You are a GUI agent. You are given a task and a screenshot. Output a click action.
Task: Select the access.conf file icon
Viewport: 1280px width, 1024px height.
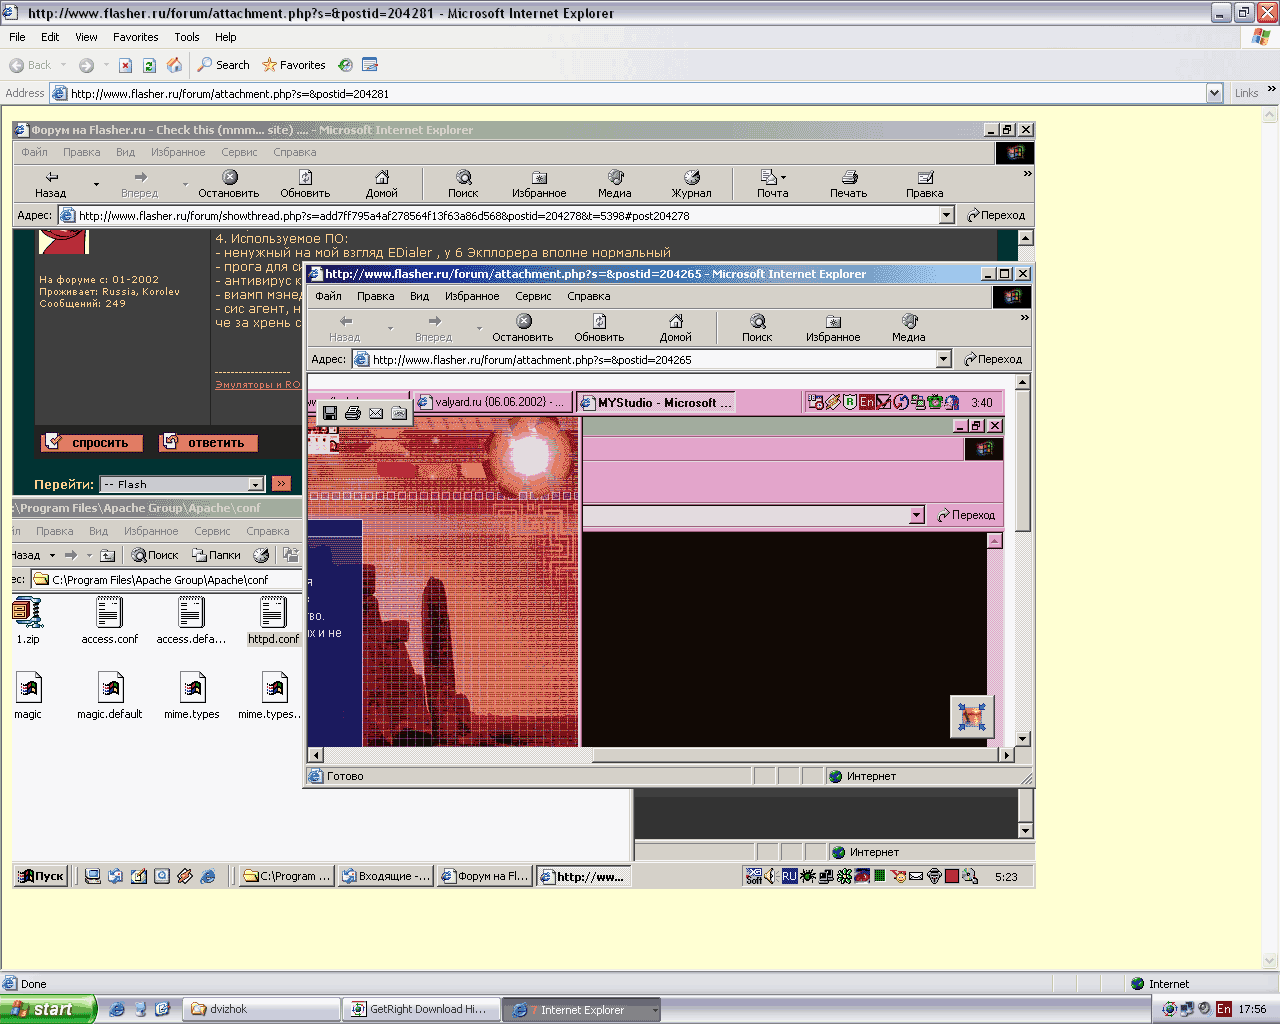(110, 621)
